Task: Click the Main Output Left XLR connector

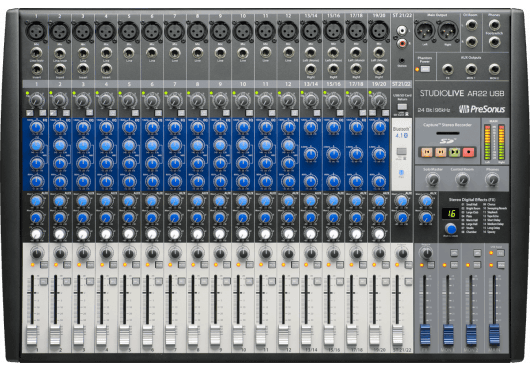Action: tap(425, 31)
